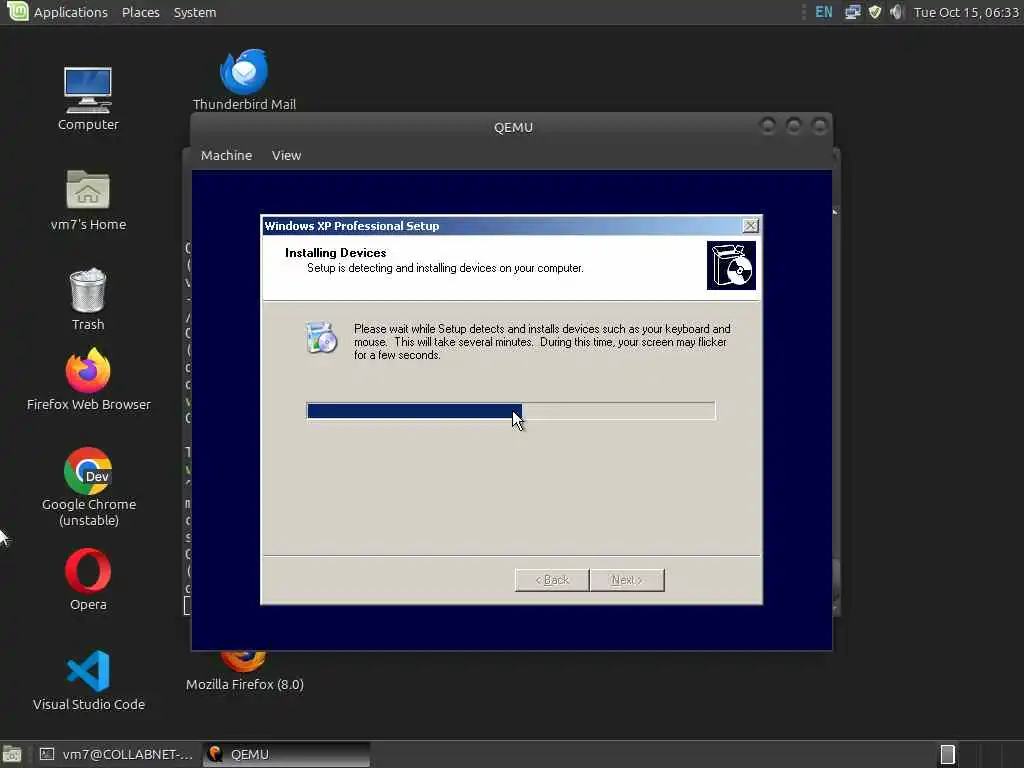The image size is (1024, 768).
Task: Open QEMU View menu
Action: tap(286, 155)
